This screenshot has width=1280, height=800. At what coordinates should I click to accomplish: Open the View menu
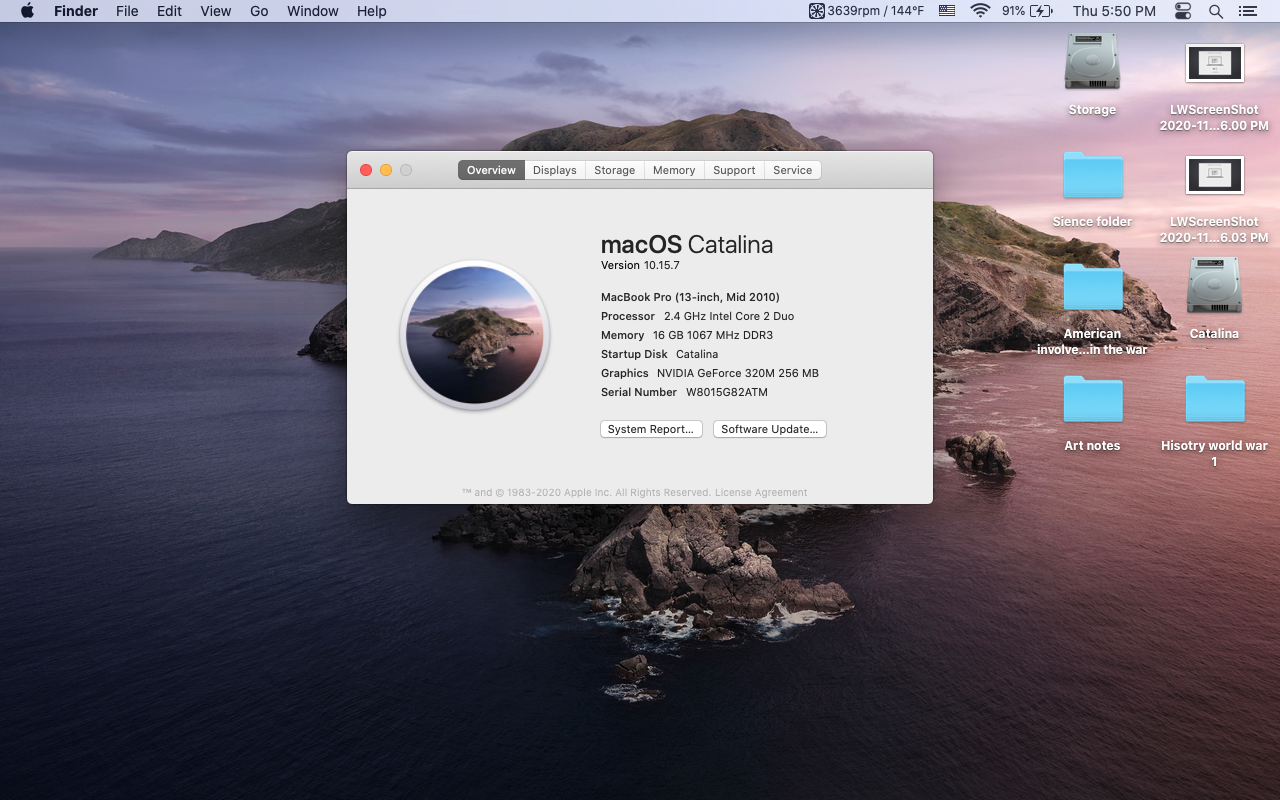[216, 11]
